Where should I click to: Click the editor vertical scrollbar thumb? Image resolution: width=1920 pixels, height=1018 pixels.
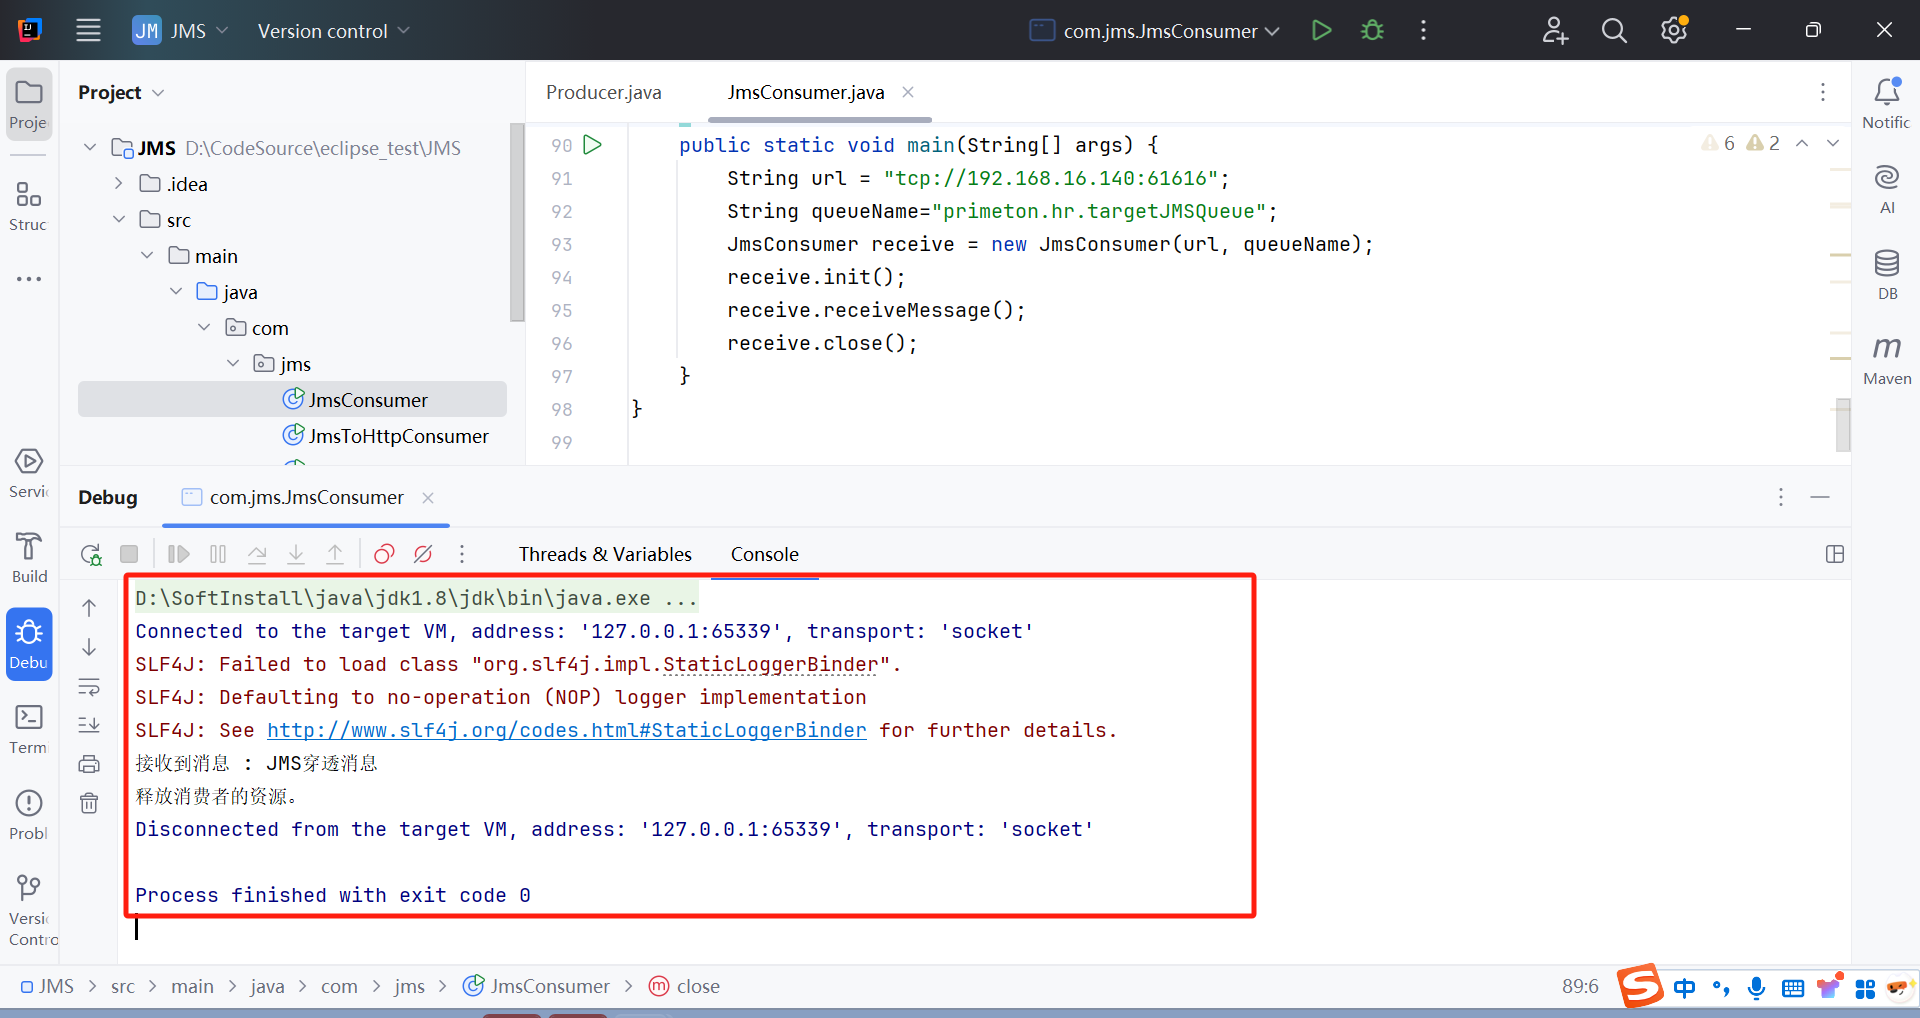tap(1842, 425)
